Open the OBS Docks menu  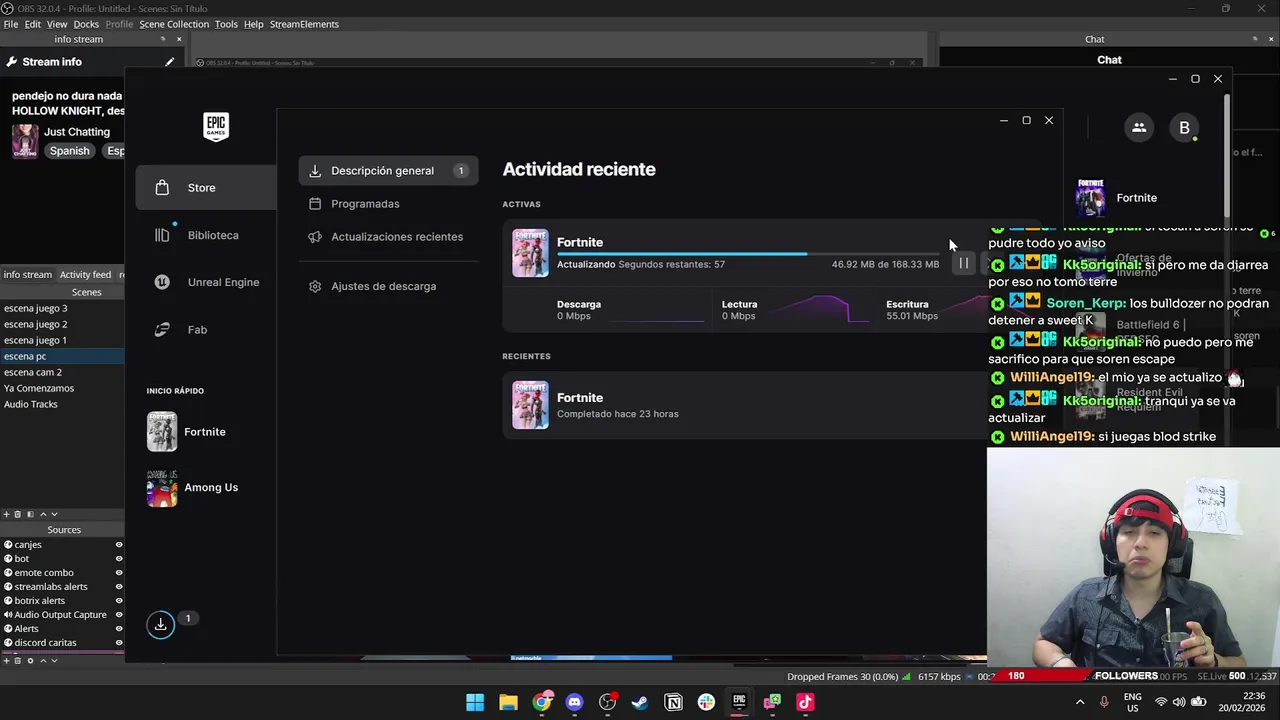point(86,24)
